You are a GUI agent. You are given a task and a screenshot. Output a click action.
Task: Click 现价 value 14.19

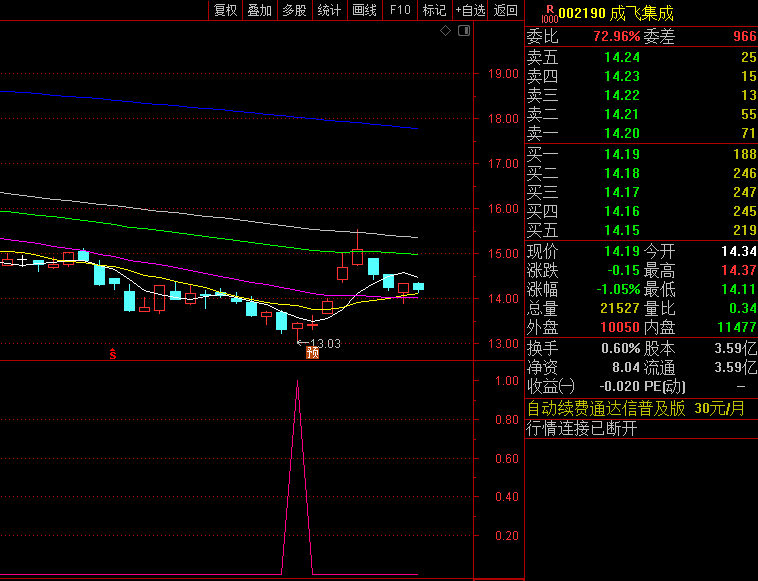click(x=622, y=251)
